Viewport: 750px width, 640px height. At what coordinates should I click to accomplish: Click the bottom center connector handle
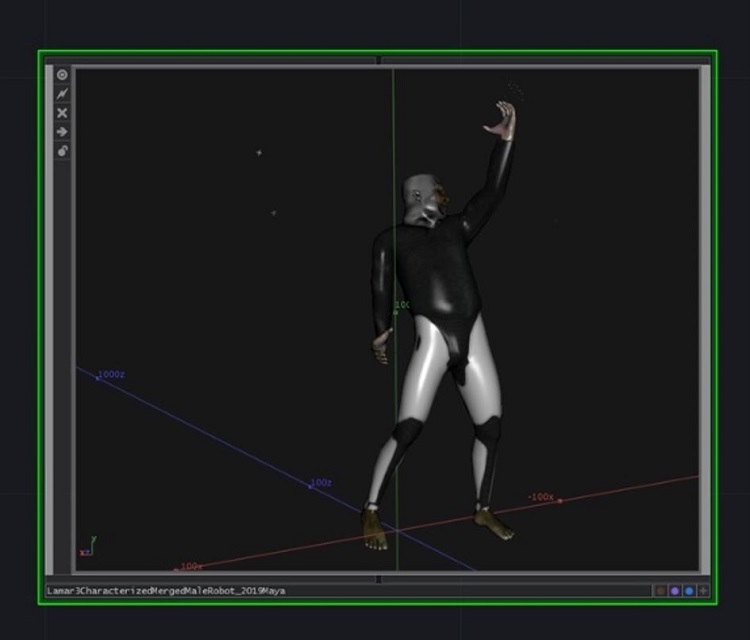point(378,578)
